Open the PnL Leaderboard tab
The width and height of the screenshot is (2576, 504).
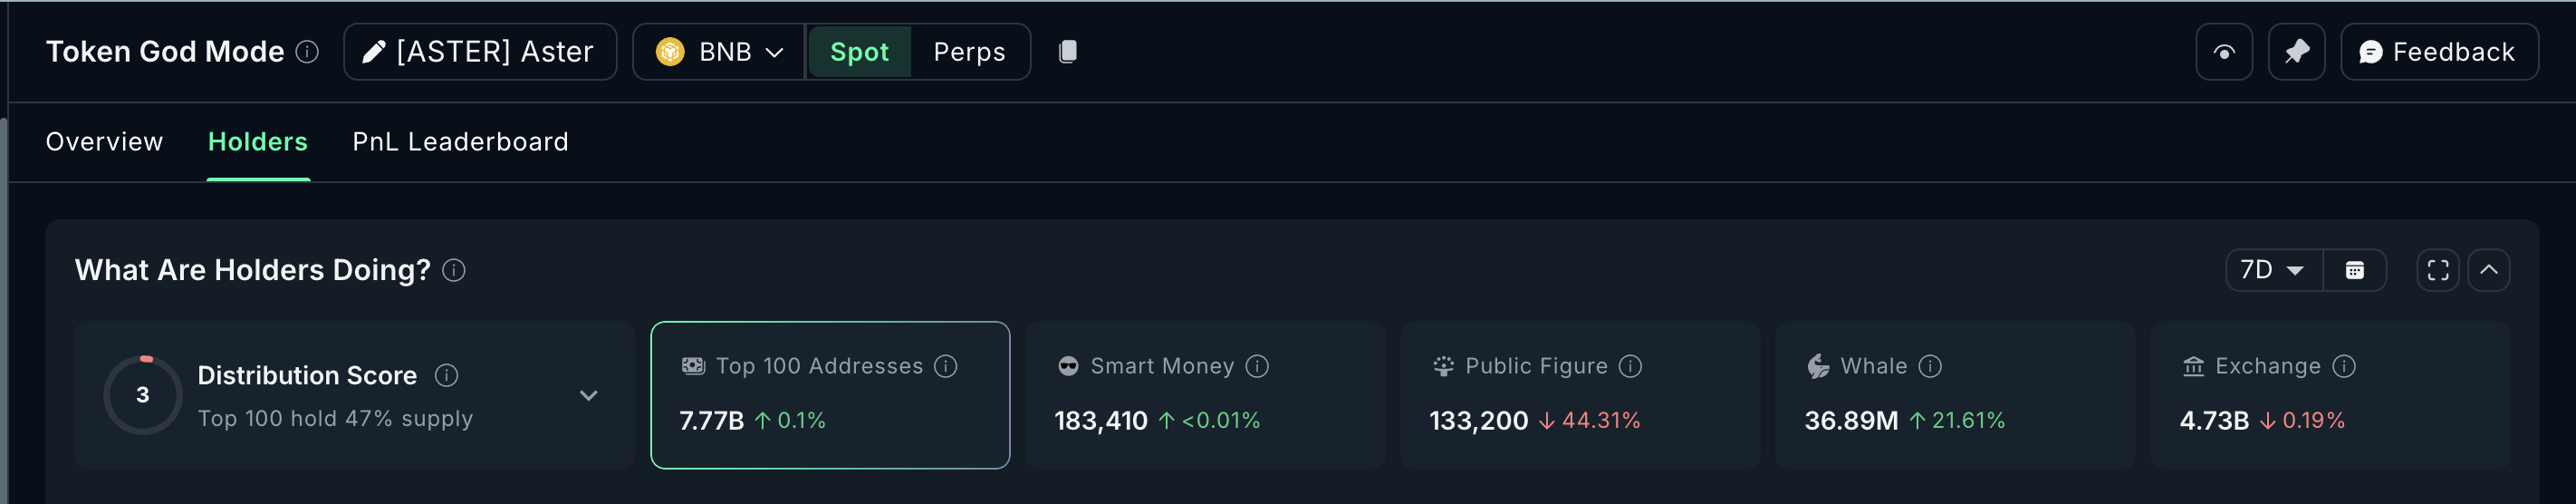click(x=460, y=142)
